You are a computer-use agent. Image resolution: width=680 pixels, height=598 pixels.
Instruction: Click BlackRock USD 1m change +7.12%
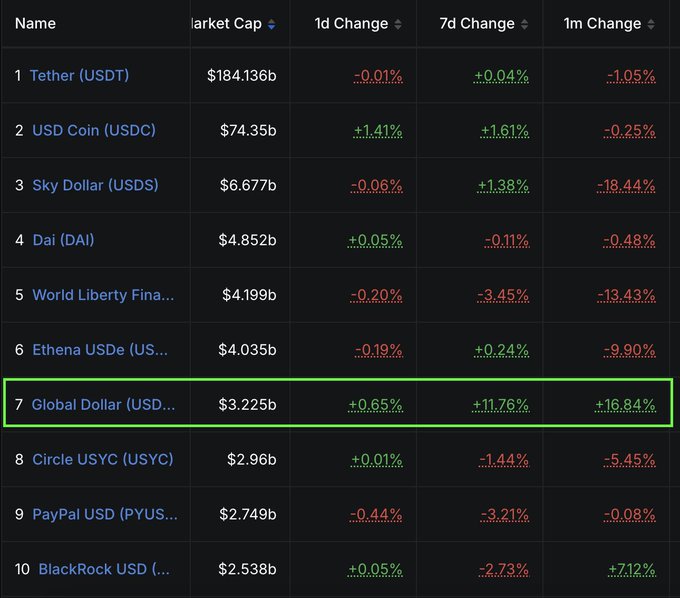[x=632, y=569]
